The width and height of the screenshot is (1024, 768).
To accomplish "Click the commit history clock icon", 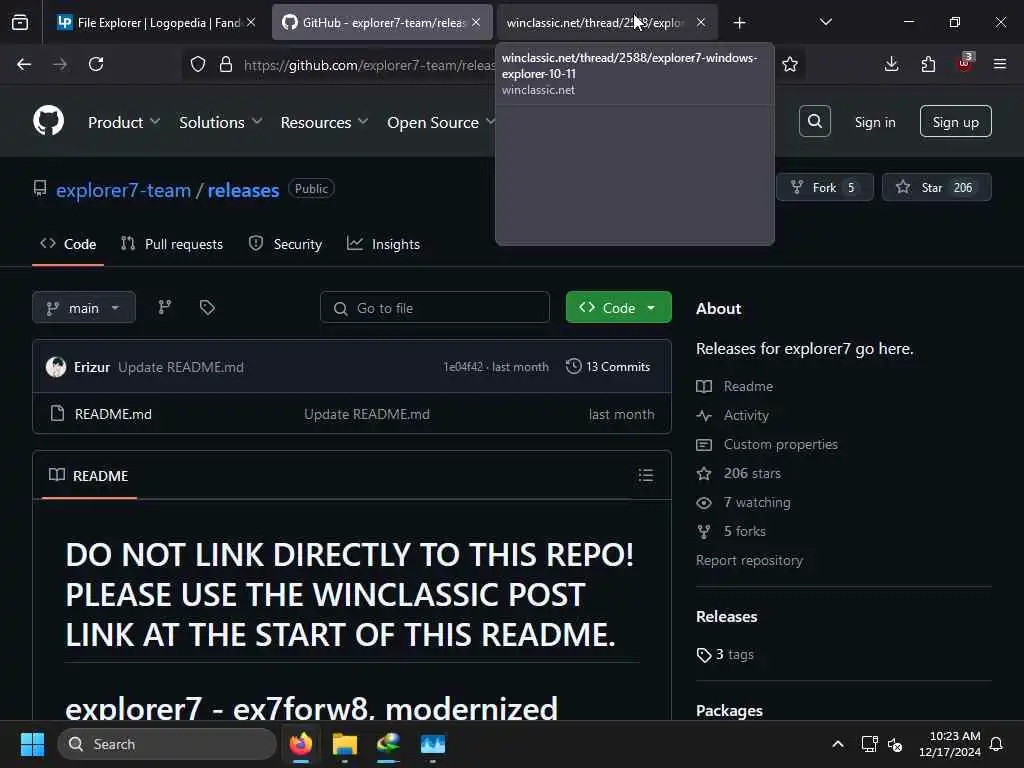I will (573, 366).
